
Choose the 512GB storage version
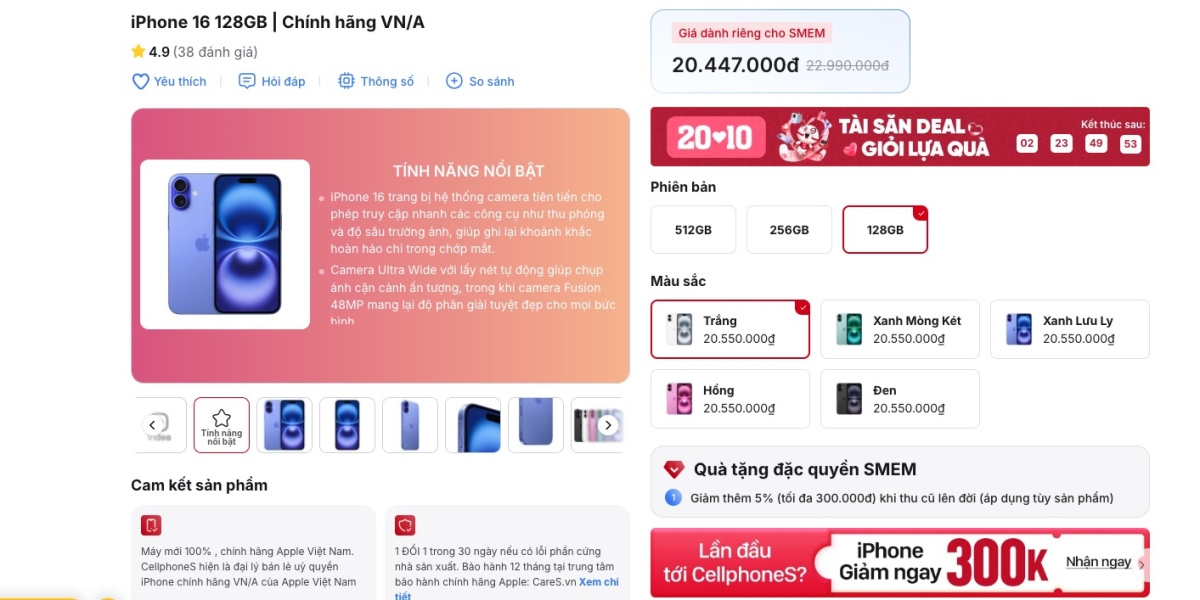coord(693,230)
